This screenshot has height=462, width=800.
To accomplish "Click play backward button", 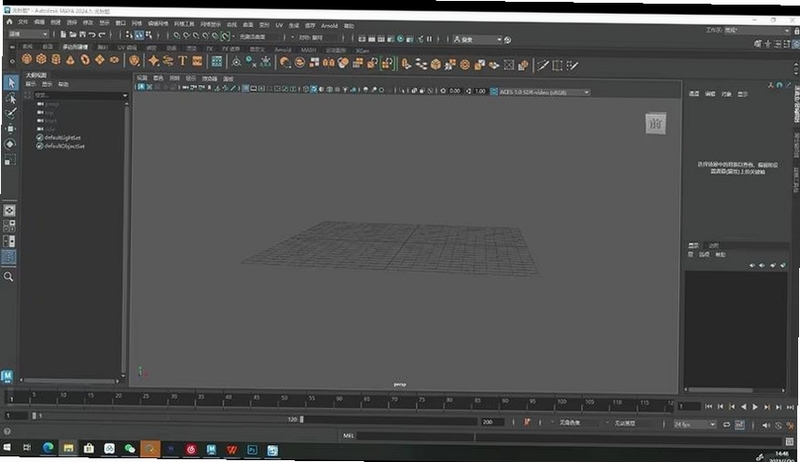I will [x=743, y=406].
